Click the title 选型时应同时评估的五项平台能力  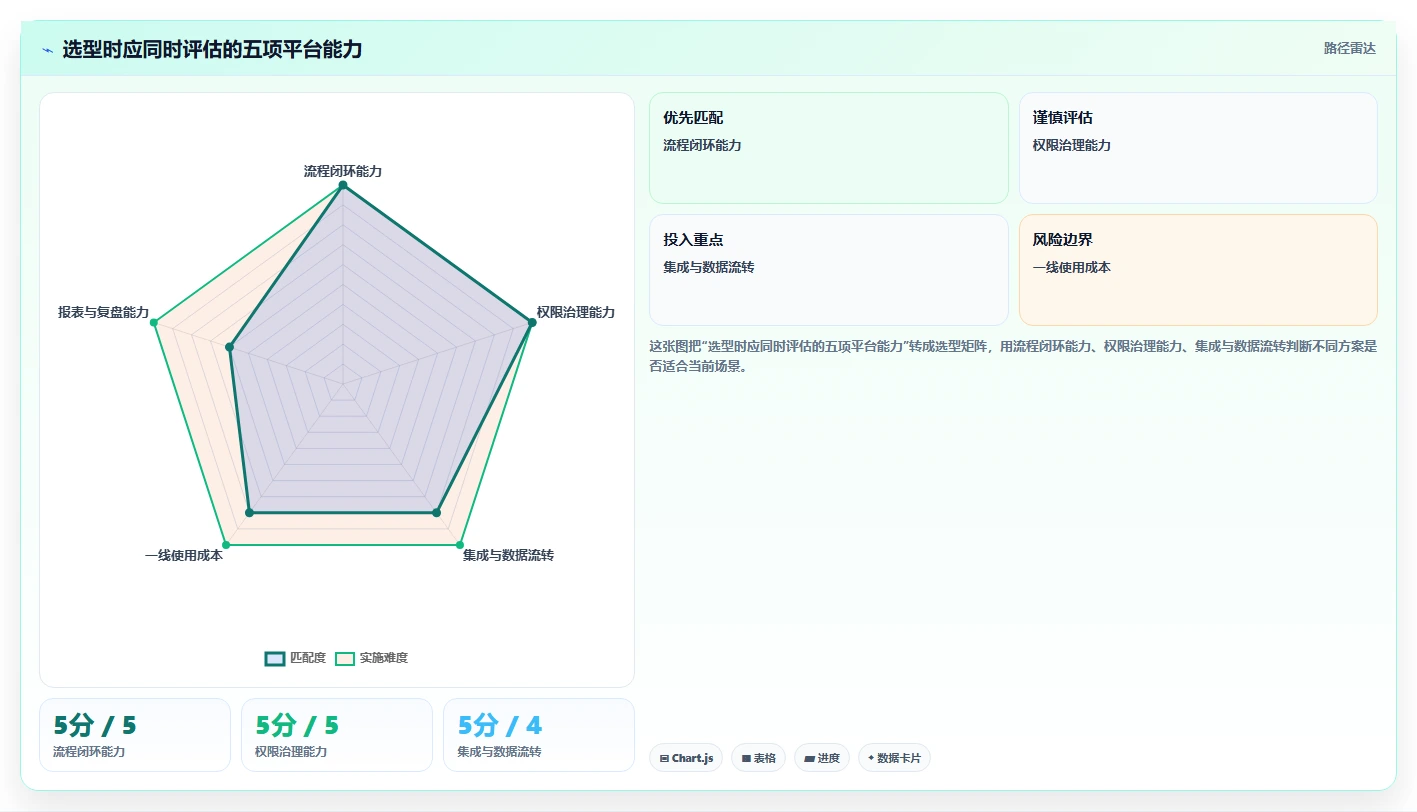tap(212, 49)
